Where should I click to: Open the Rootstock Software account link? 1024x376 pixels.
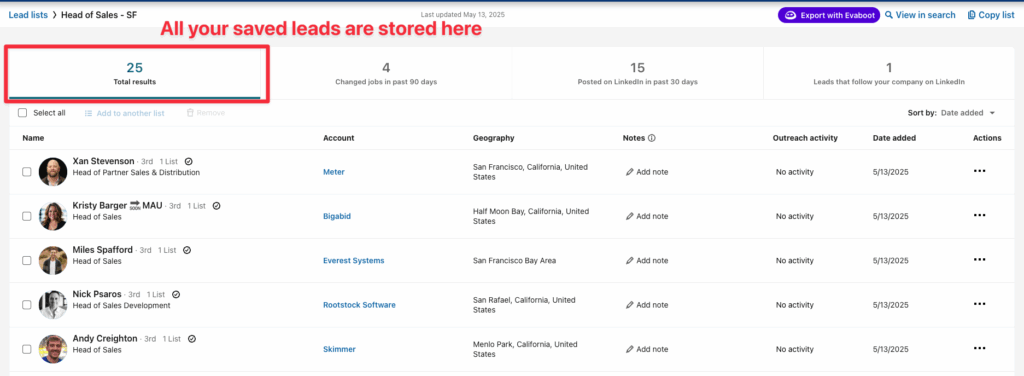coord(359,305)
